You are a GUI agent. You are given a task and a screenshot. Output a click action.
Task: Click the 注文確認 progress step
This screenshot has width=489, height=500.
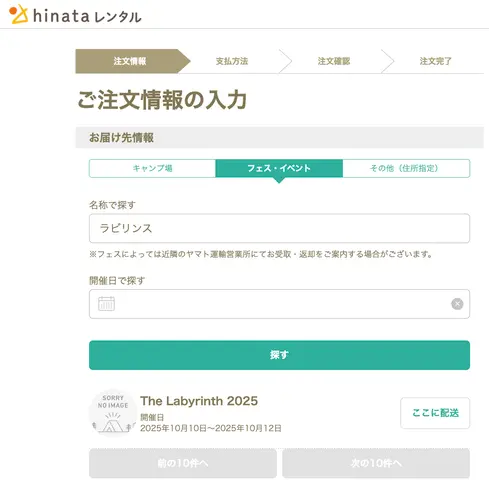[334, 61]
